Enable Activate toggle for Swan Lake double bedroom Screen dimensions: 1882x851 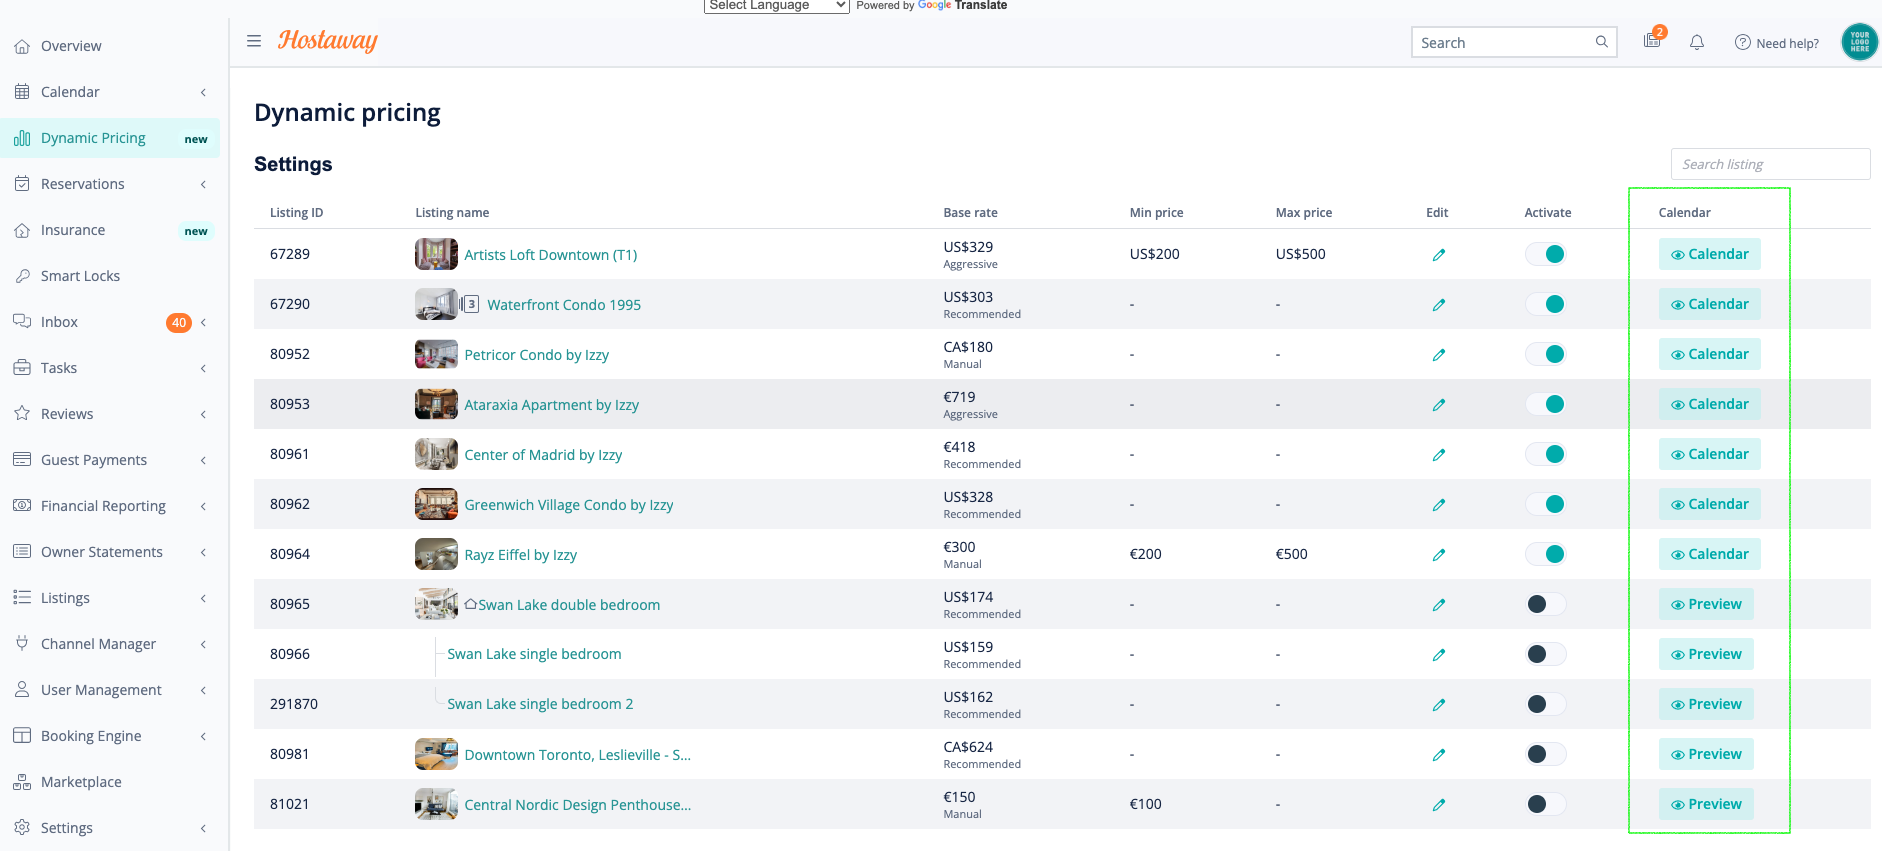tap(1545, 604)
